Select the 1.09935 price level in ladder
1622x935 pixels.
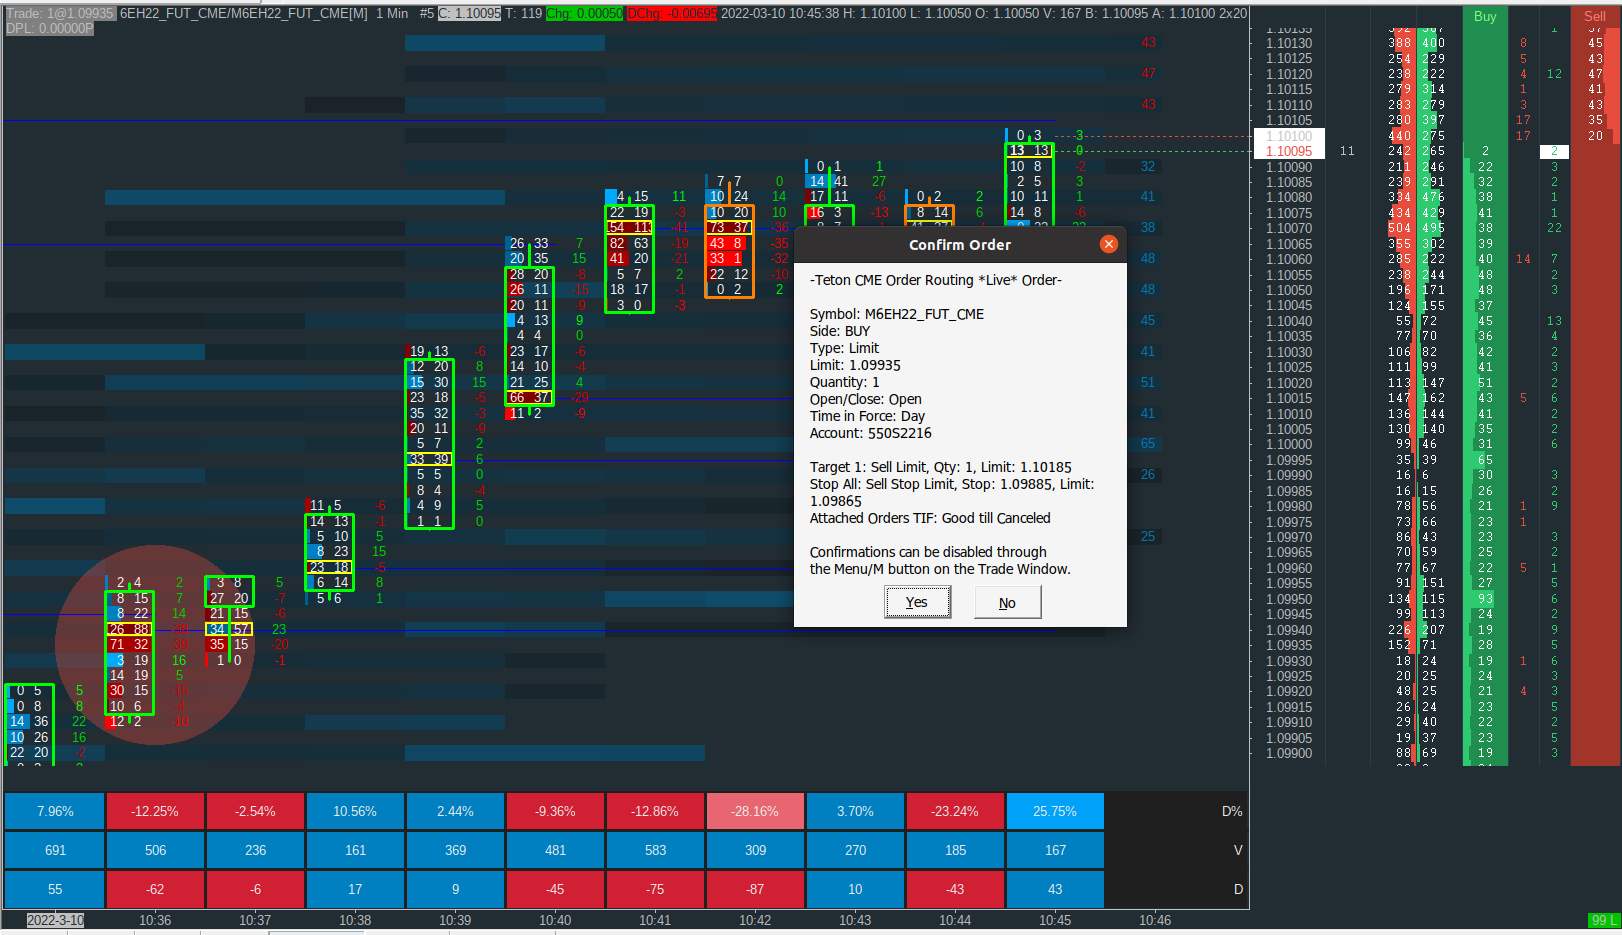[x=1289, y=645]
